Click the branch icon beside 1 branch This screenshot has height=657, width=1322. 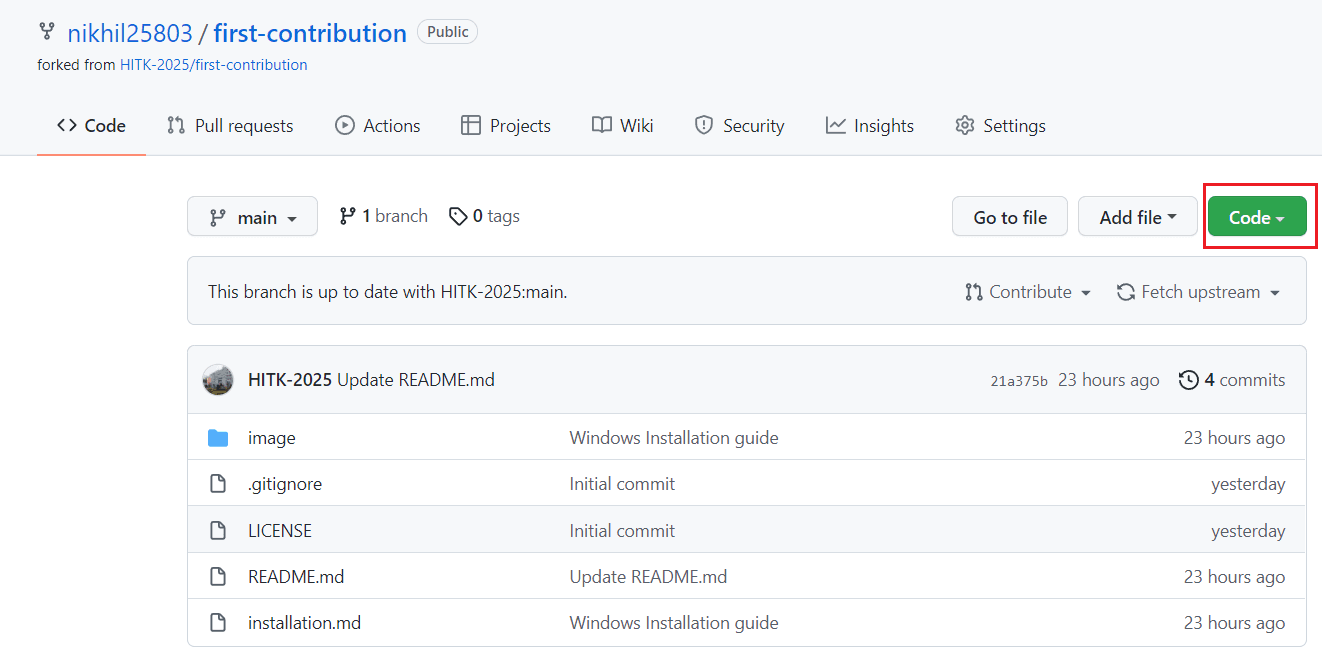click(347, 216)
